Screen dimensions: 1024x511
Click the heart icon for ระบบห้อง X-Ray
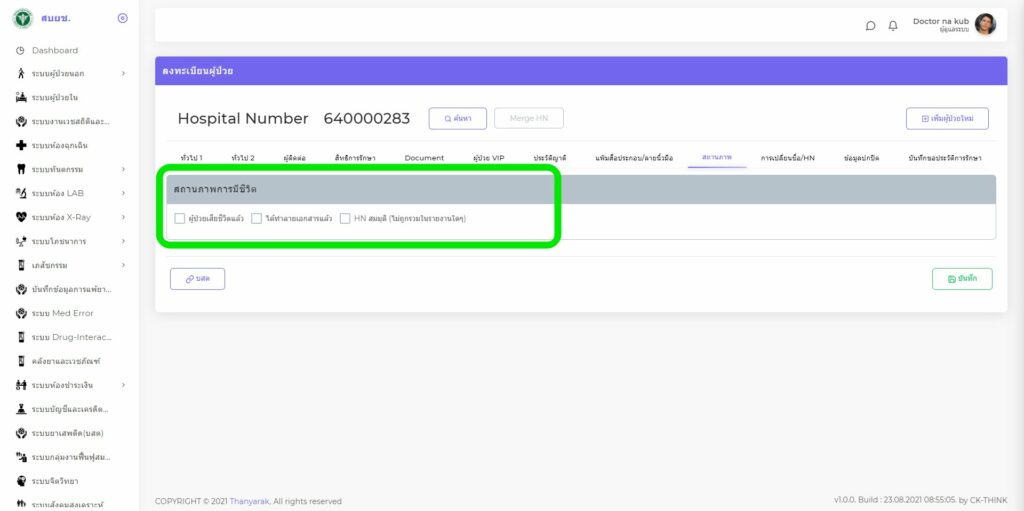(x=21, y=217)
